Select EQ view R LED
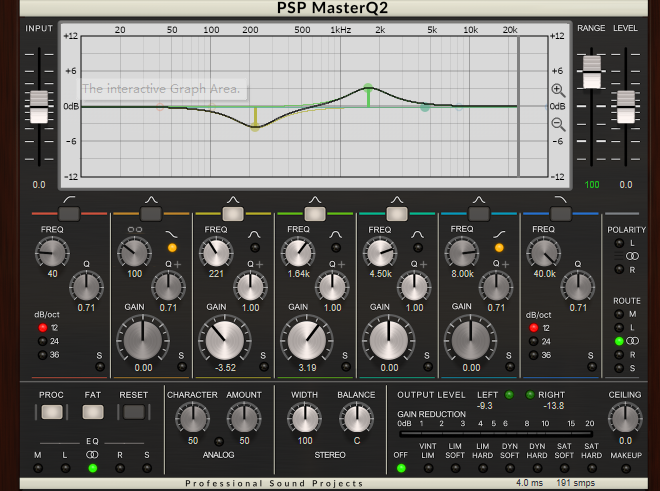The image size is (660, 491). 120,468
